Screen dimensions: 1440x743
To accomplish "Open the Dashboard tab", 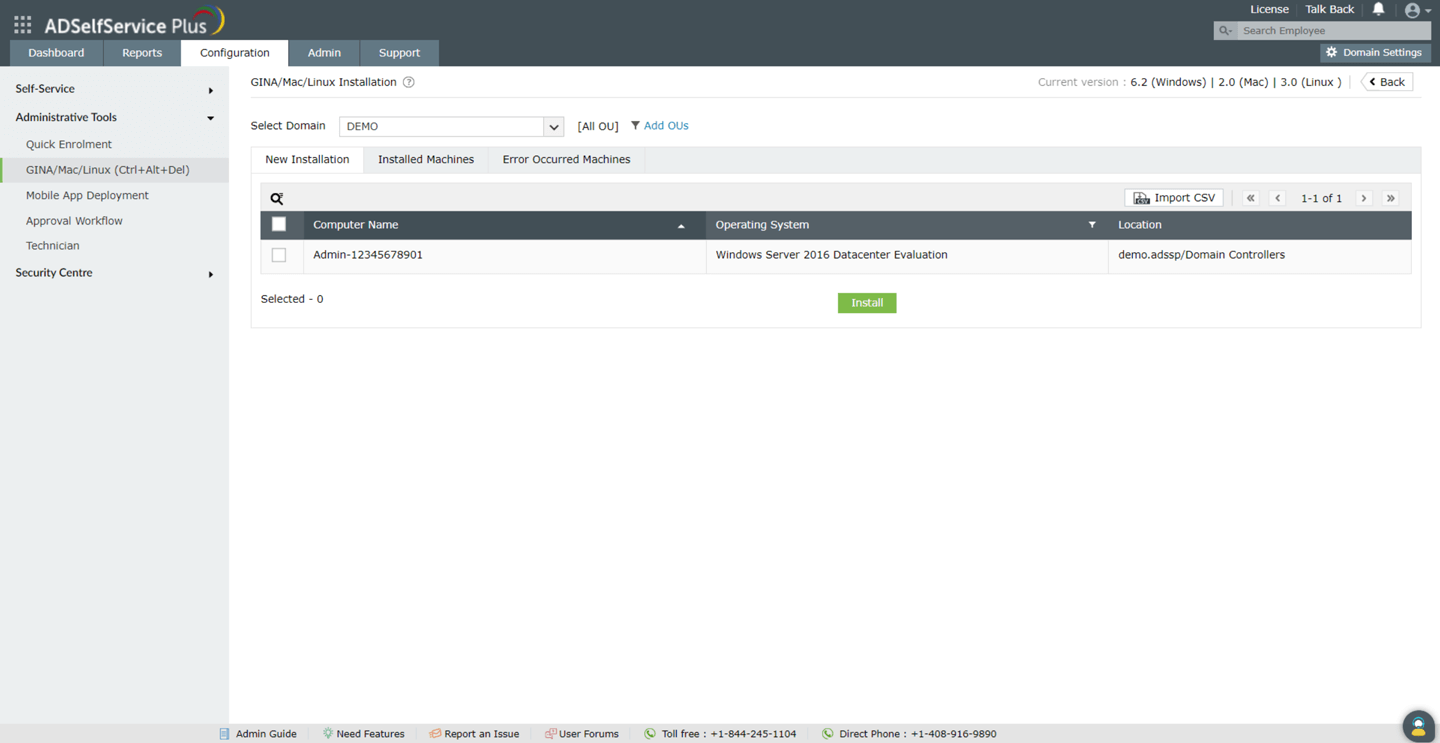I will click(x=56, y=53).
